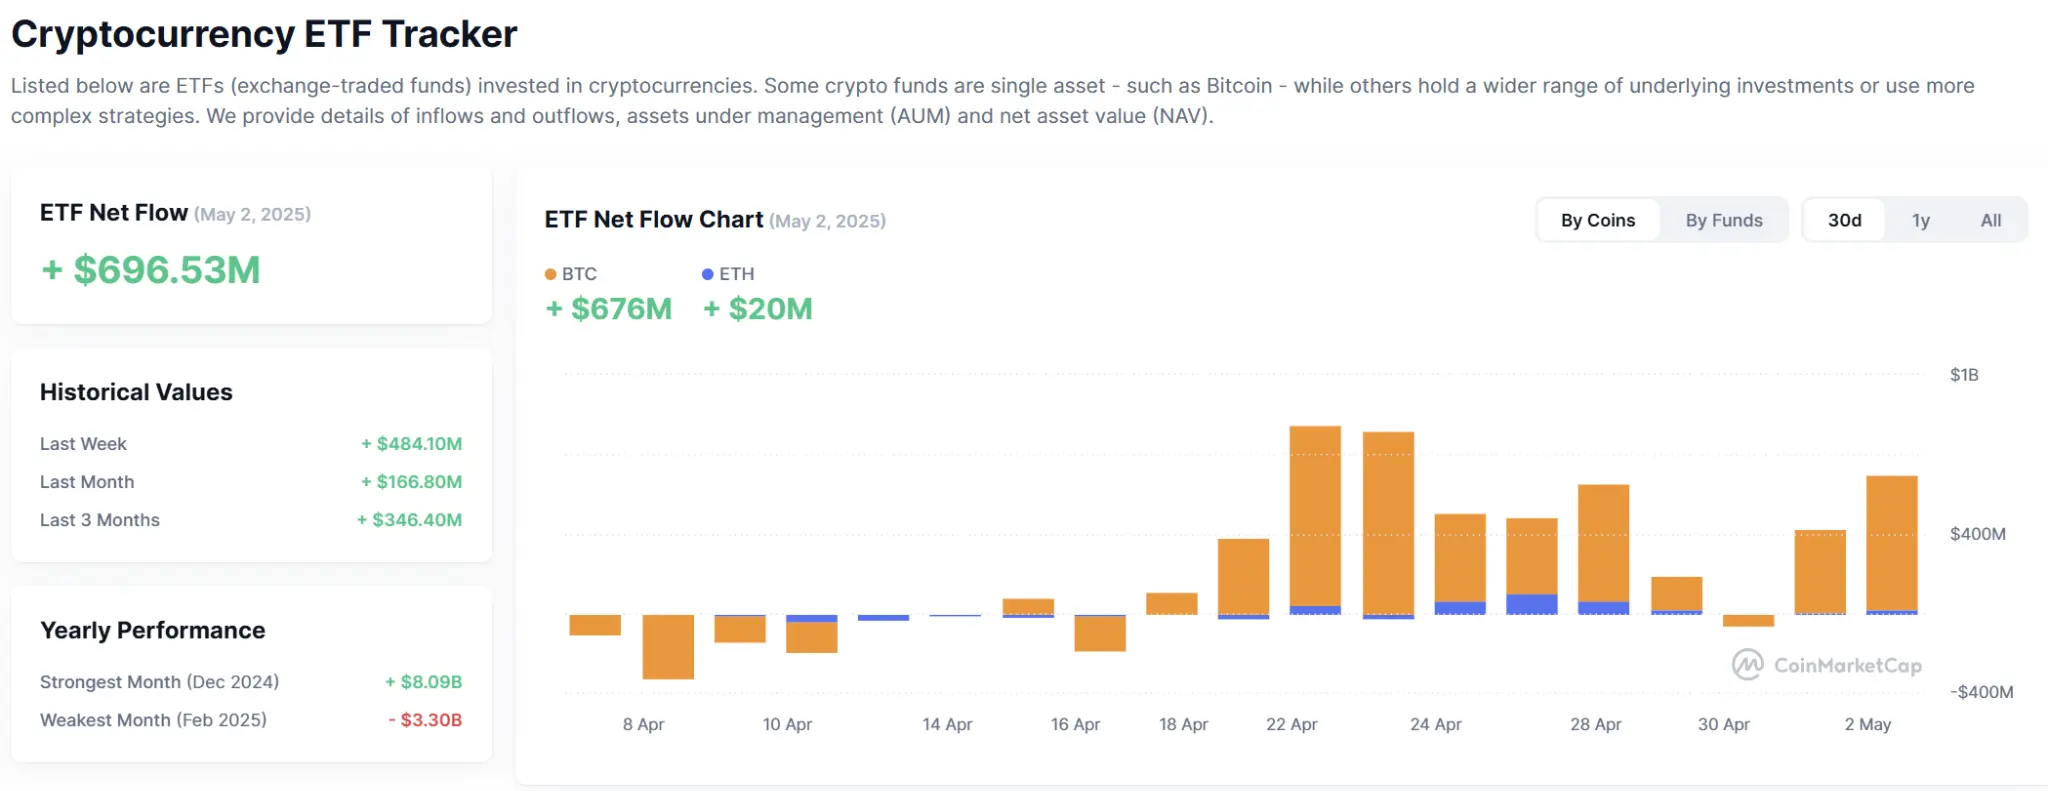The image size is (2048, 791).
Task: Click the ETF Net Flow Chart title
Action: click(653, 220)
